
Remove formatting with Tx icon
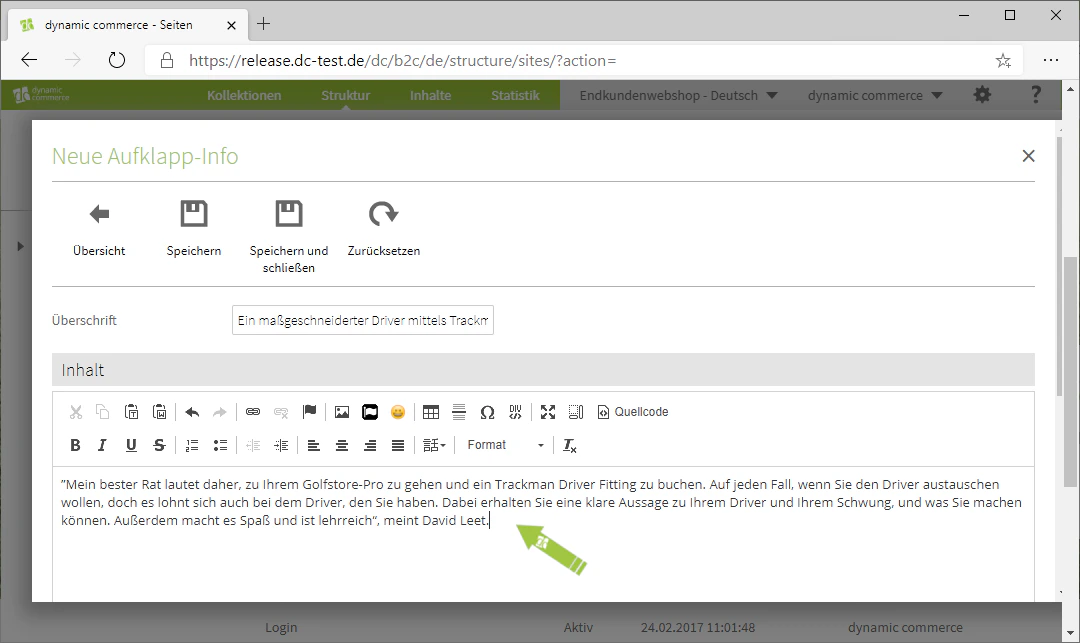[570, 445]
